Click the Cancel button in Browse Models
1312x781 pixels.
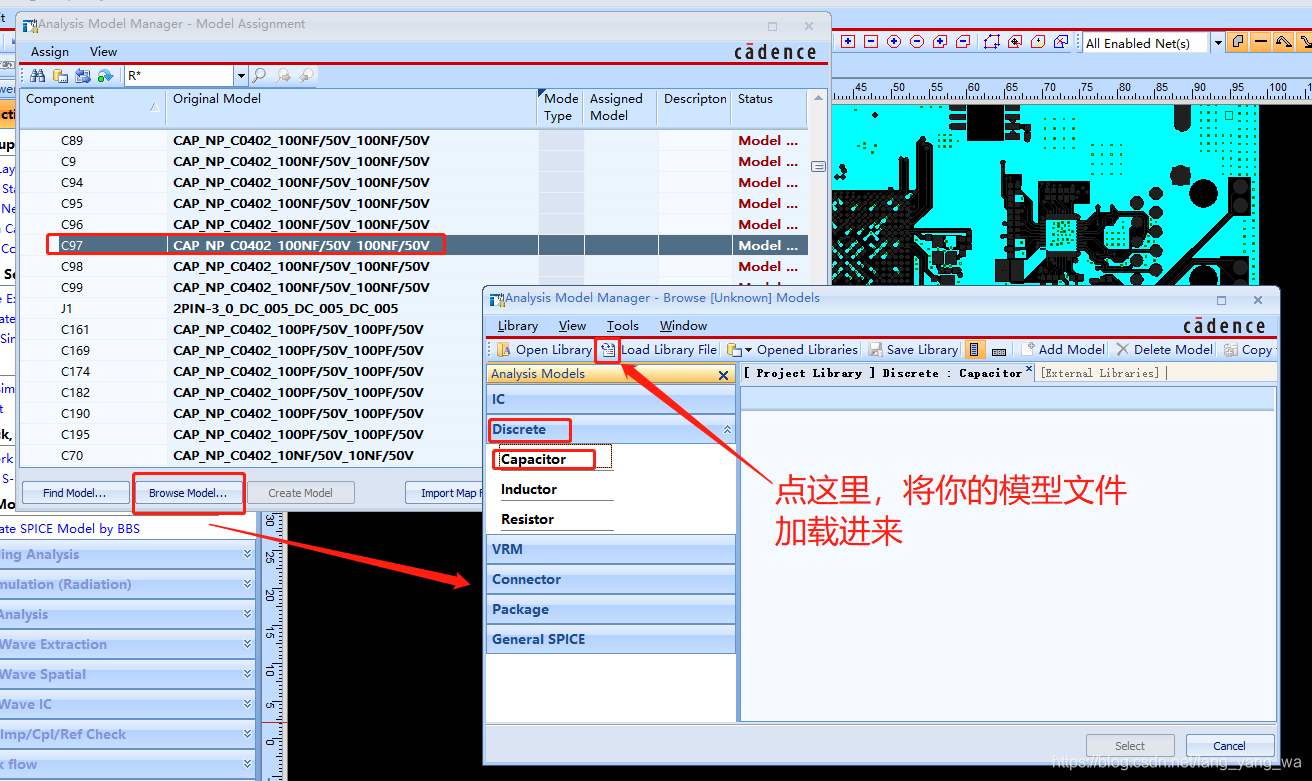(x=1230, y=746)
